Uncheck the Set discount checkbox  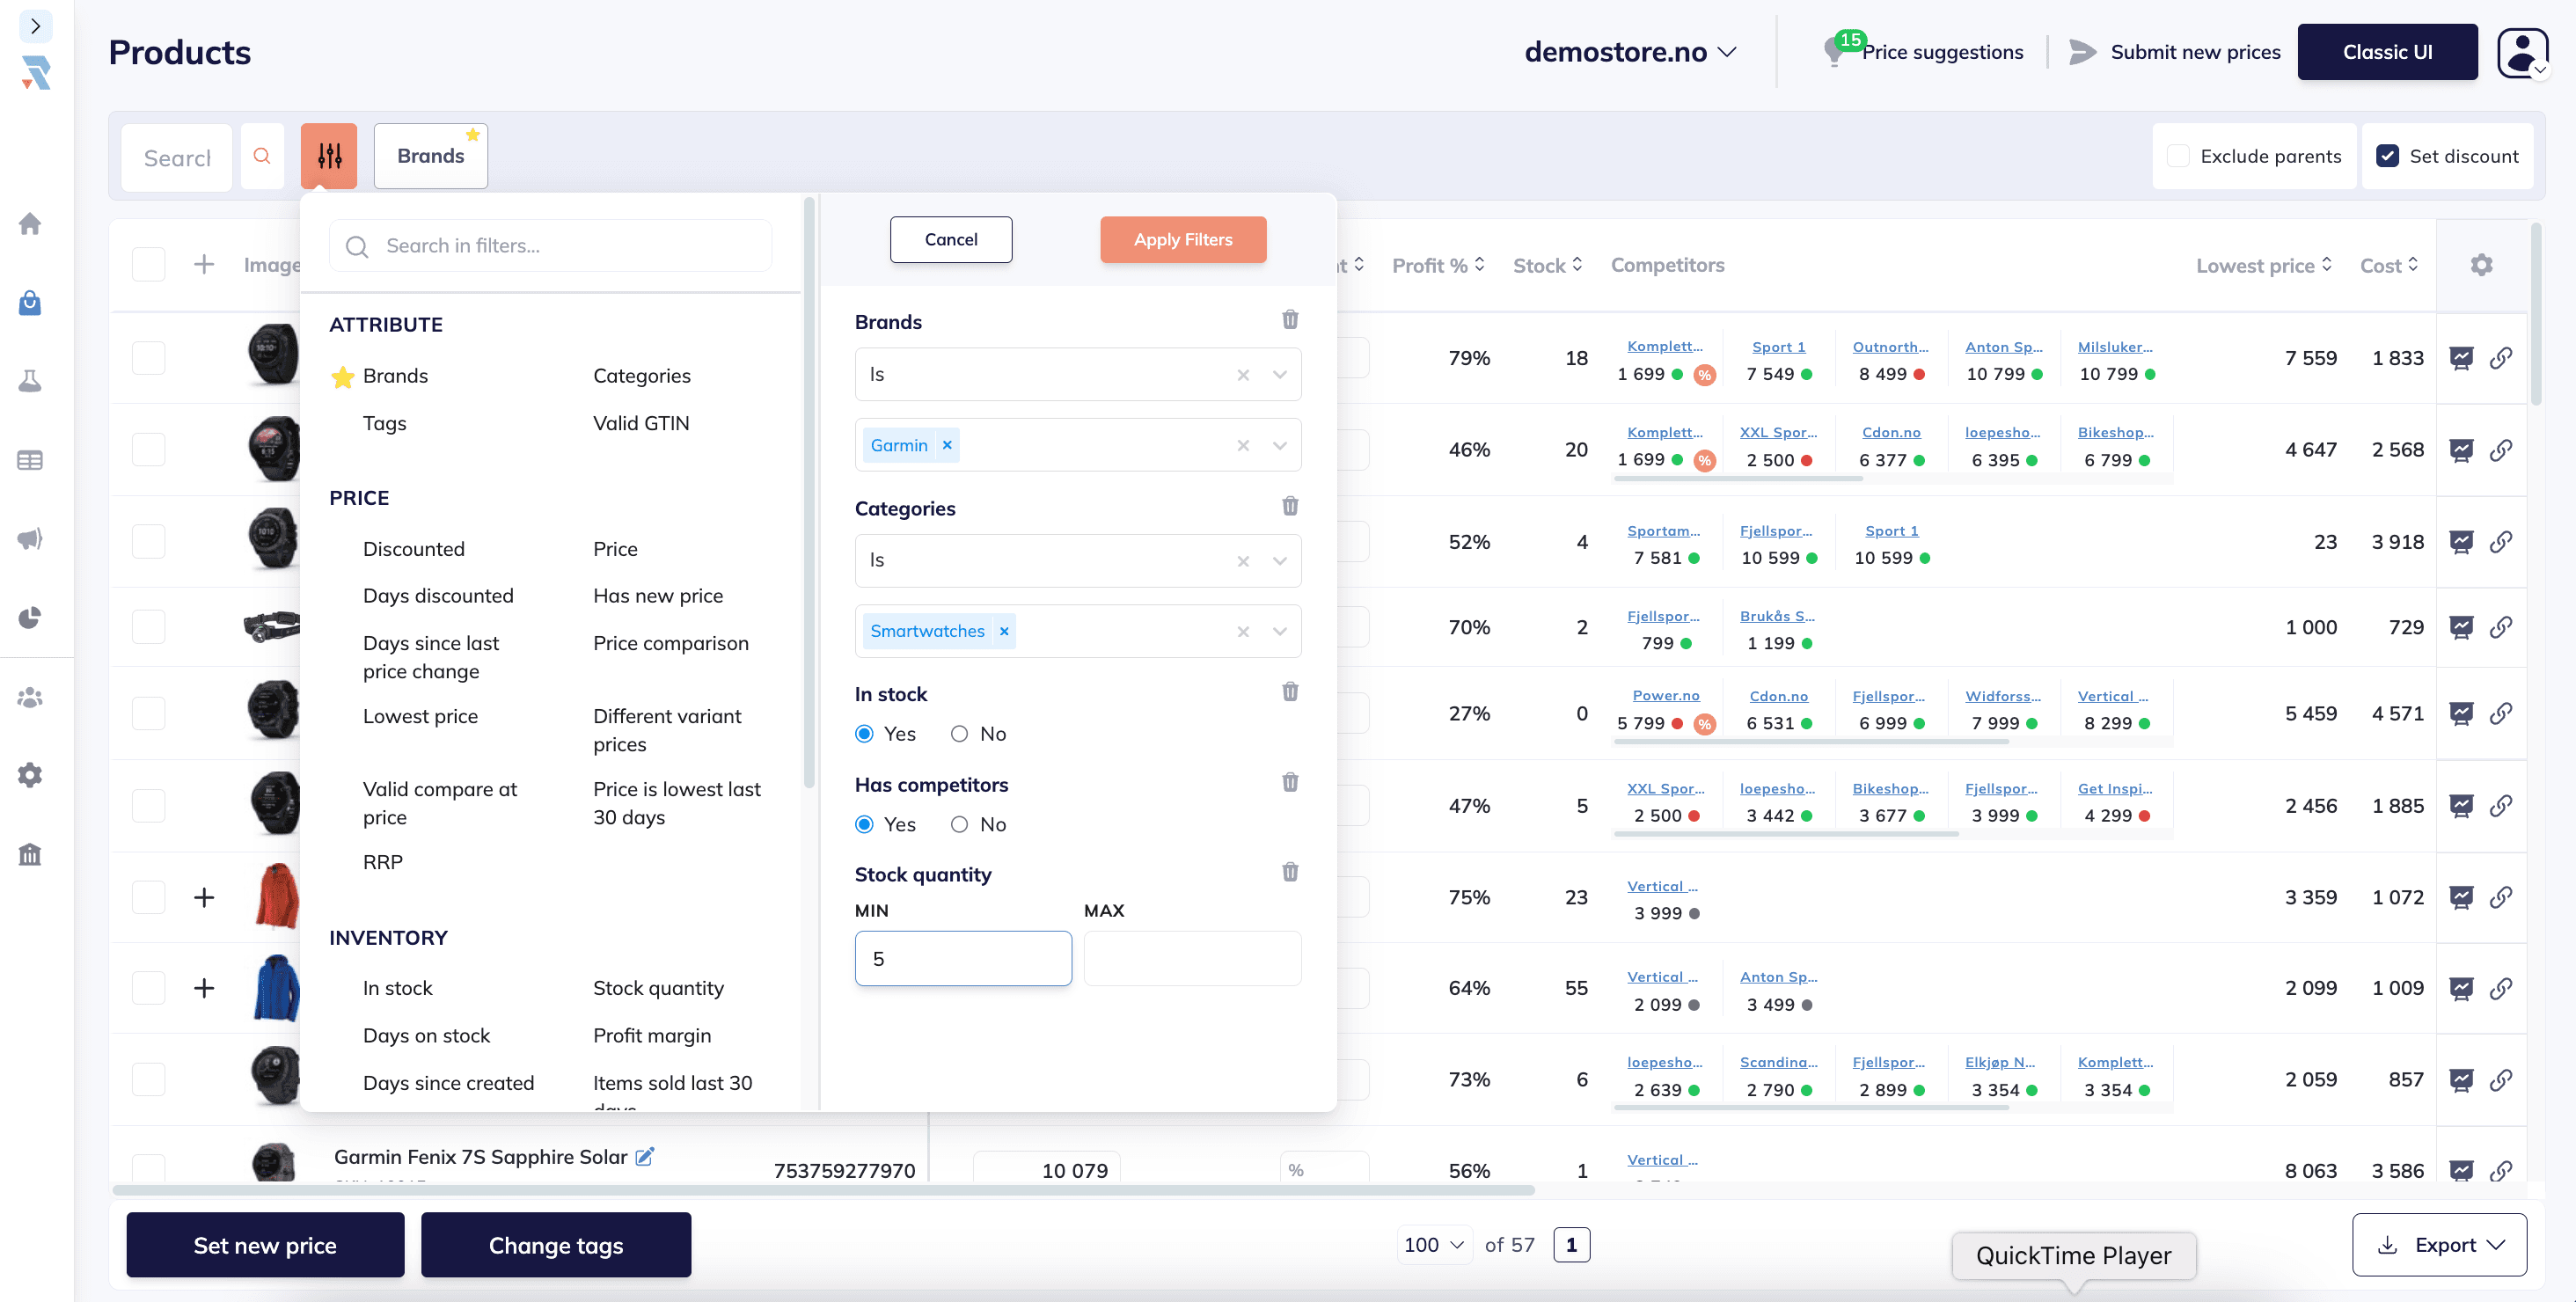point(2387,156)
